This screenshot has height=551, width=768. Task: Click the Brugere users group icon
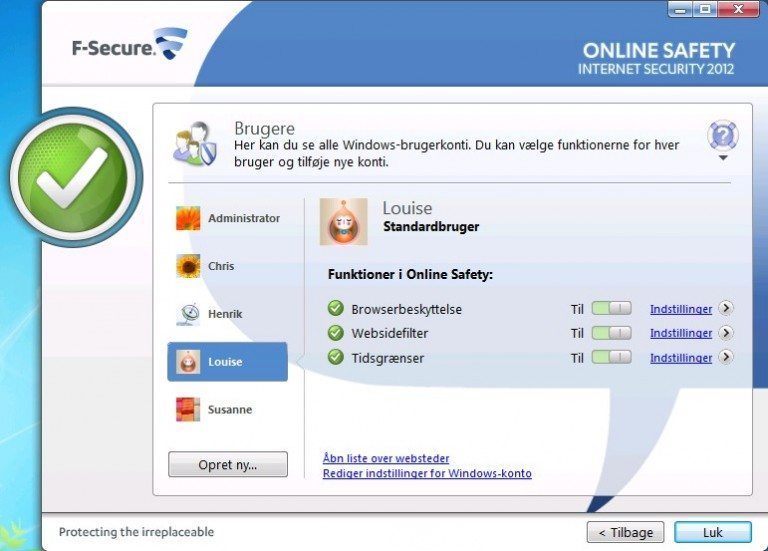(195, 143)
